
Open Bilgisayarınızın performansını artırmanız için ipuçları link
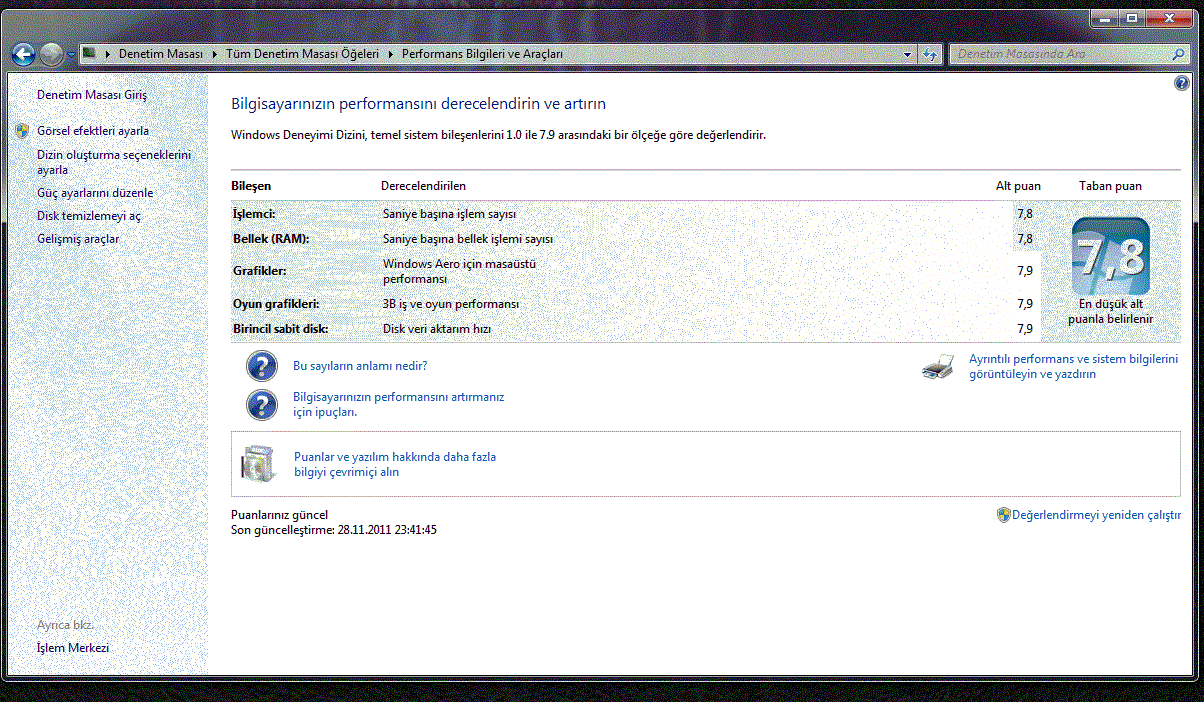398,404
